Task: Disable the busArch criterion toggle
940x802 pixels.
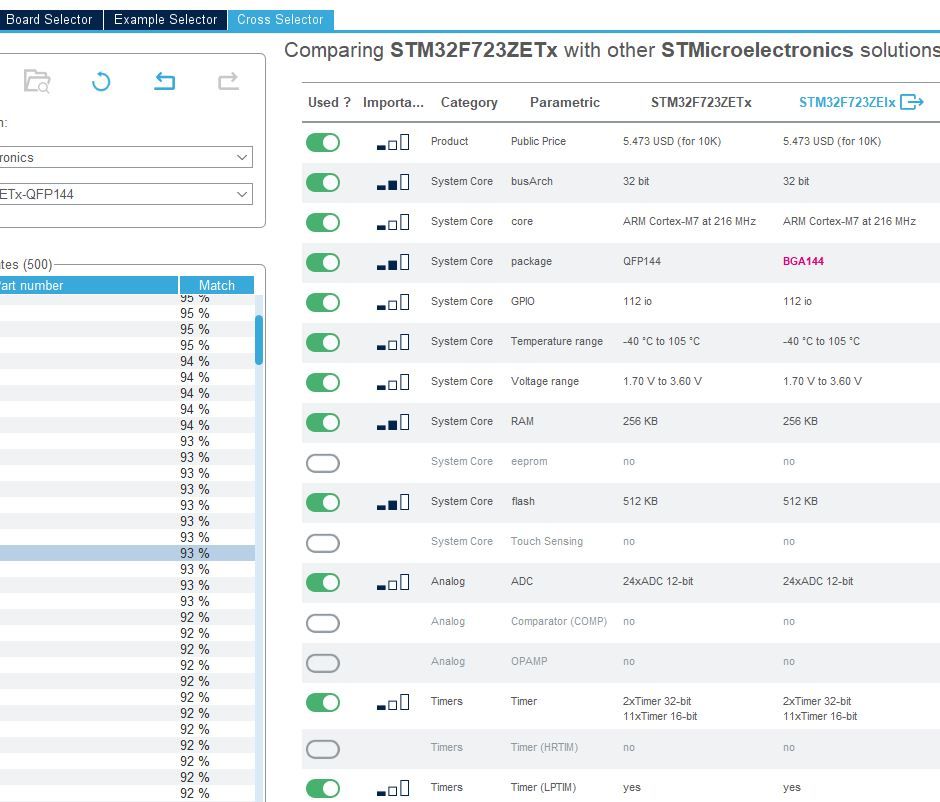Action: pyautogui.click(x=323, y=182)
